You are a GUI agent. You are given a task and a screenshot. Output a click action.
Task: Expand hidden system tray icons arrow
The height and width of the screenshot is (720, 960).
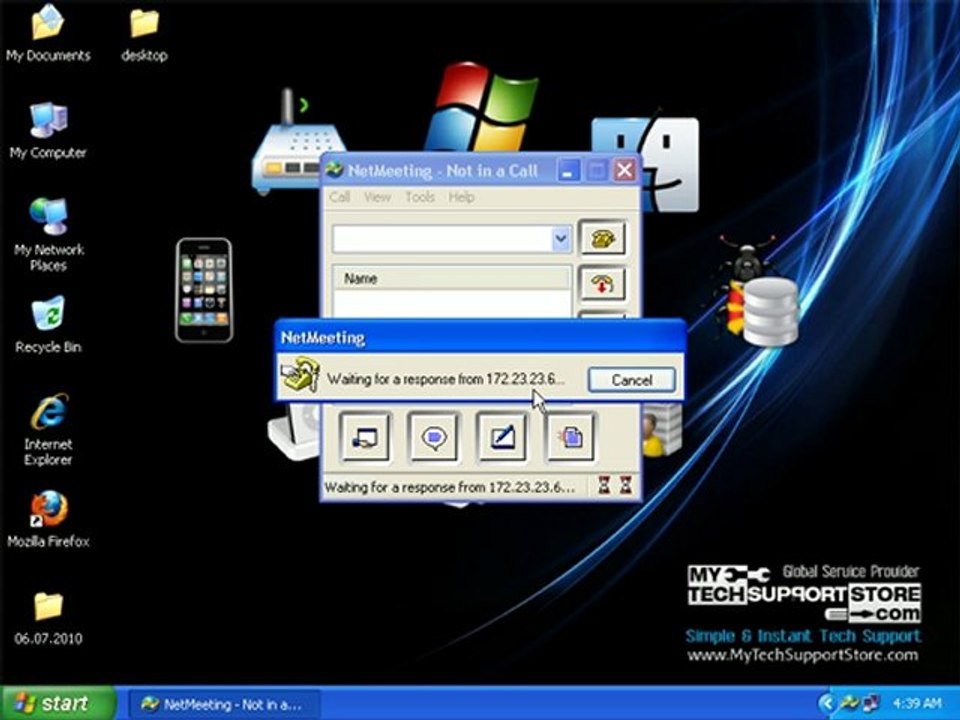(x=827, y=703)
